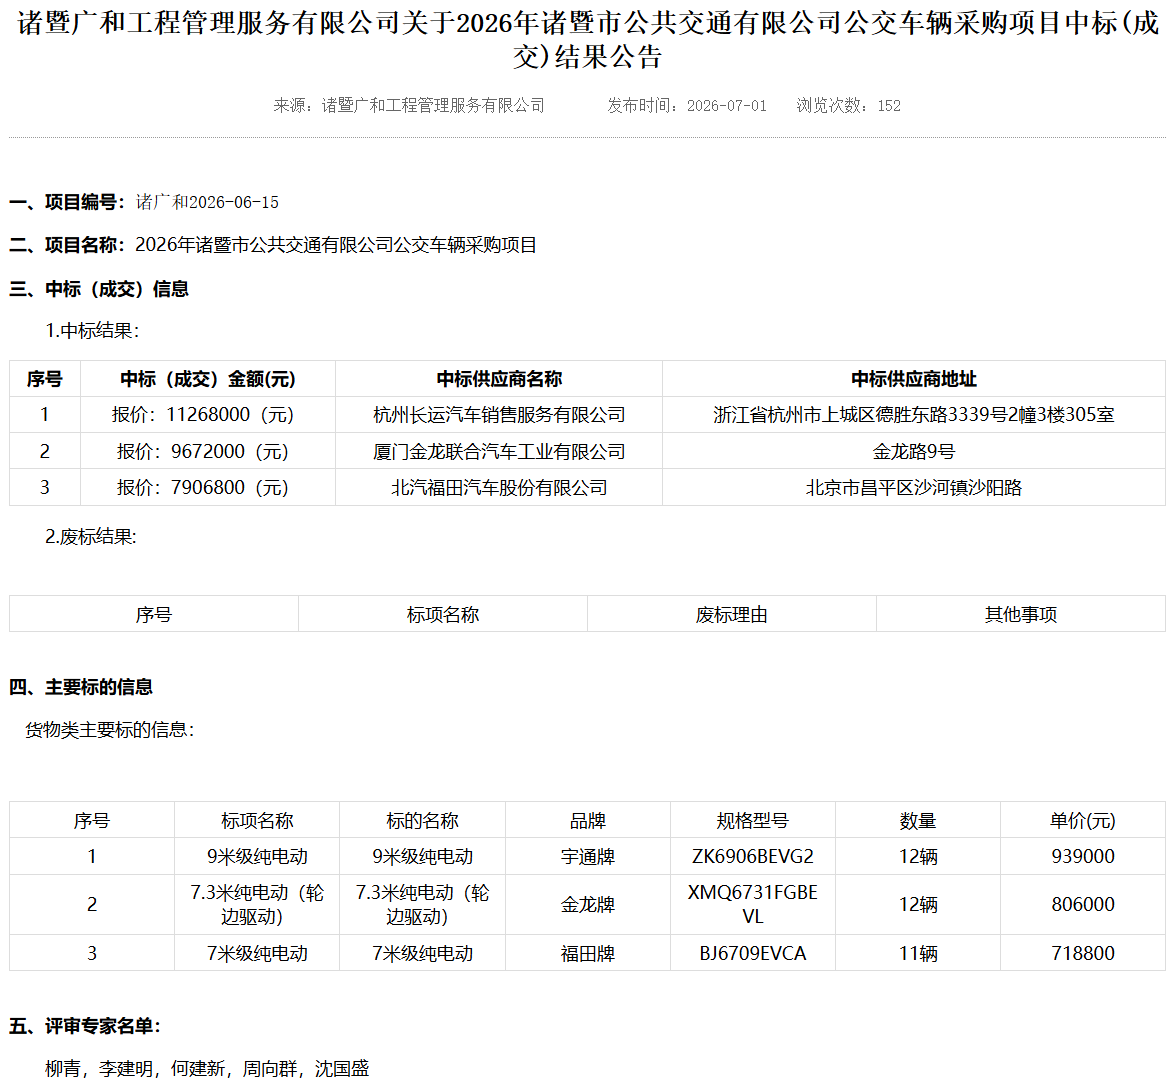Click brand cell 宇通牌
This screenshot has width=1176, height=1086.
(x=587, y=856)
